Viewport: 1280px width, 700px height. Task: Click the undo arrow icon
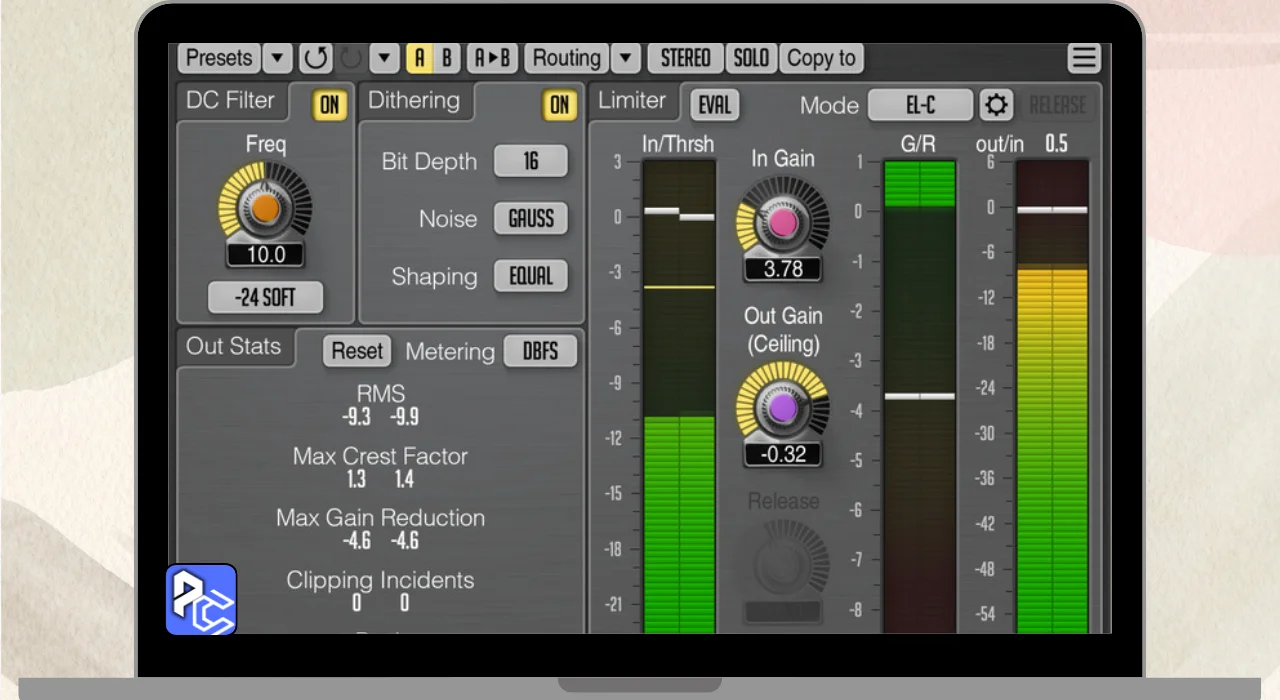[x=316, y=58]
